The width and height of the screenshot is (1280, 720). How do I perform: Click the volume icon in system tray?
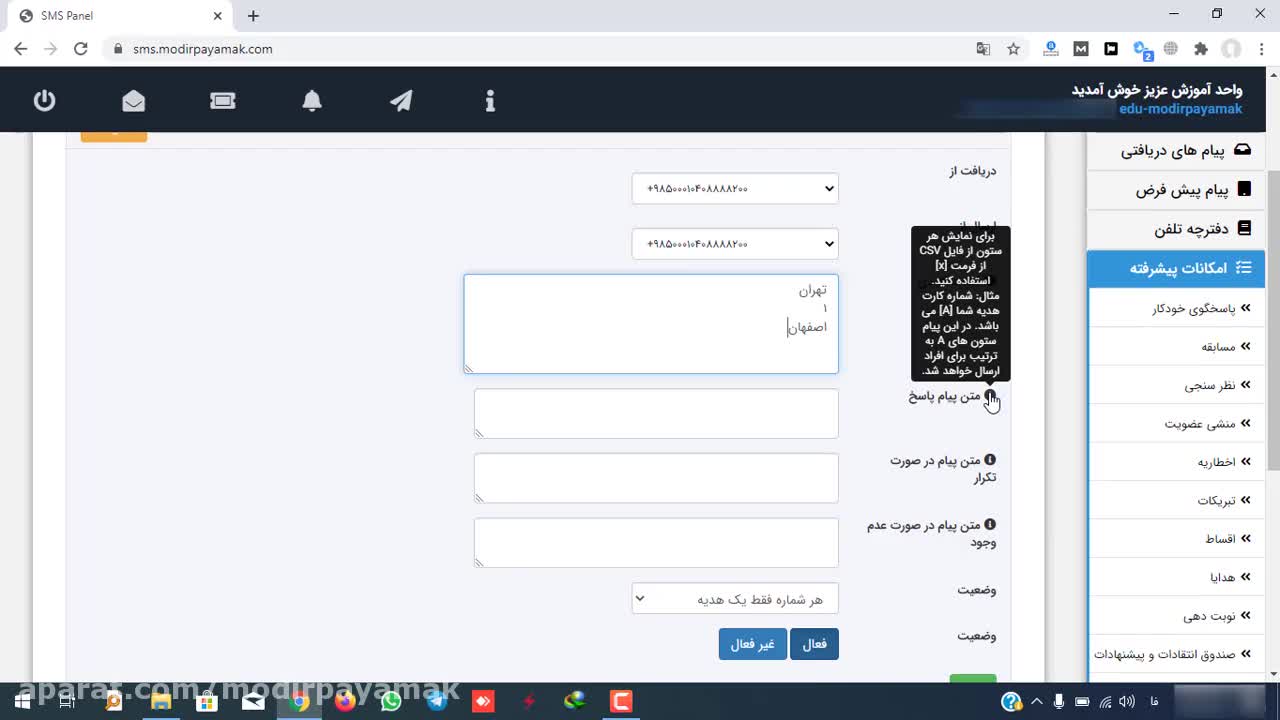[1127, 701]
